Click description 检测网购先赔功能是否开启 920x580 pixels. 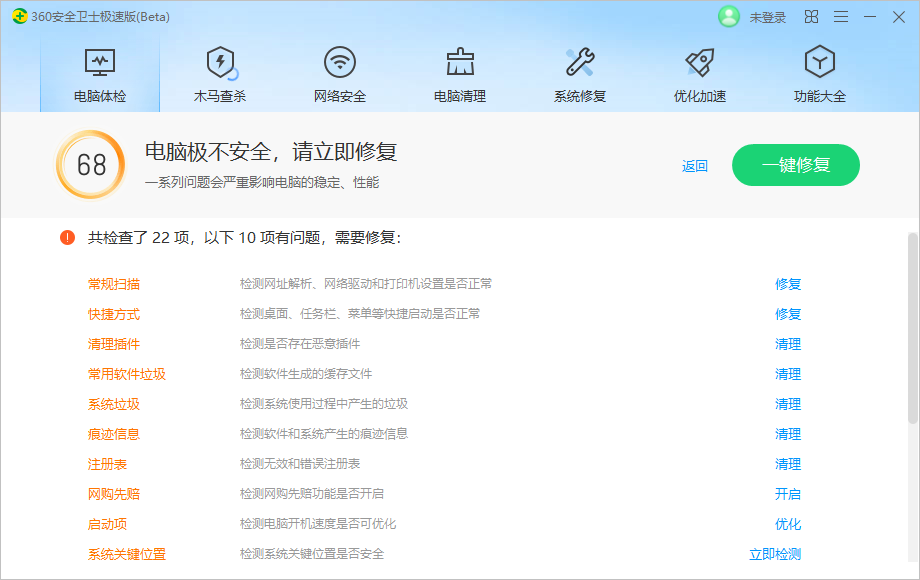click(x=312, y=494)
